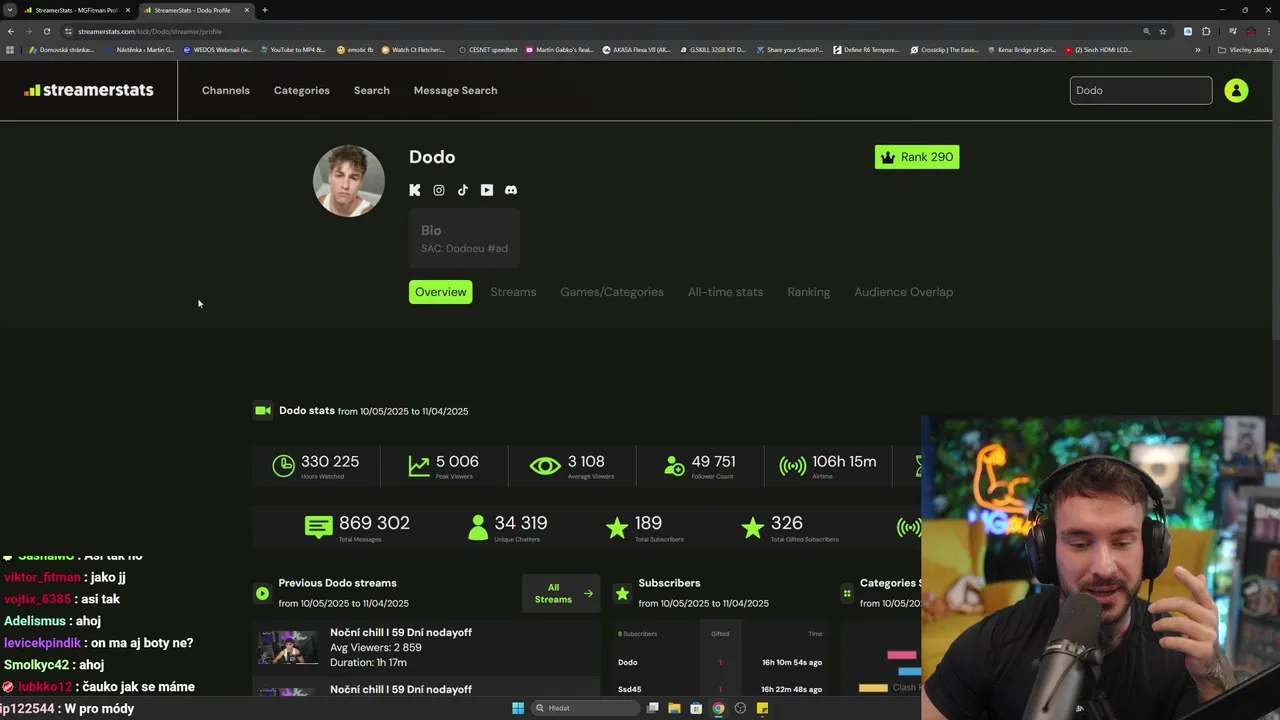Click the All Streams button
The image size is (1280, 720).
point(561,593)
